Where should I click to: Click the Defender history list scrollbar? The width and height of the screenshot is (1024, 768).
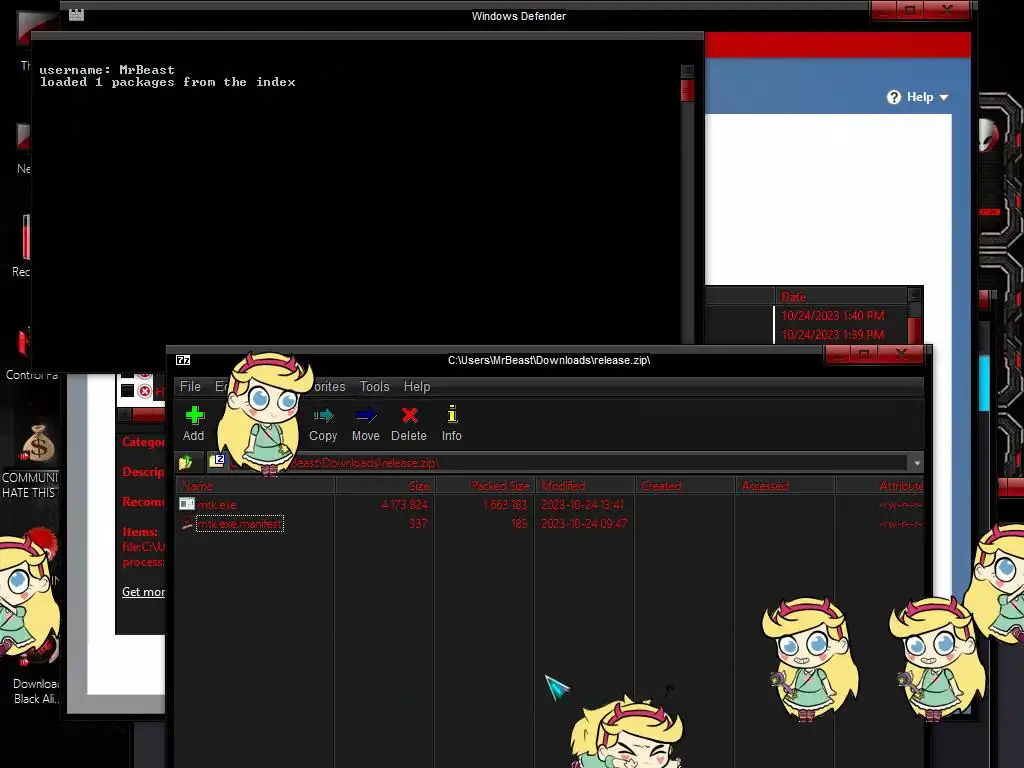pos(915,315)
